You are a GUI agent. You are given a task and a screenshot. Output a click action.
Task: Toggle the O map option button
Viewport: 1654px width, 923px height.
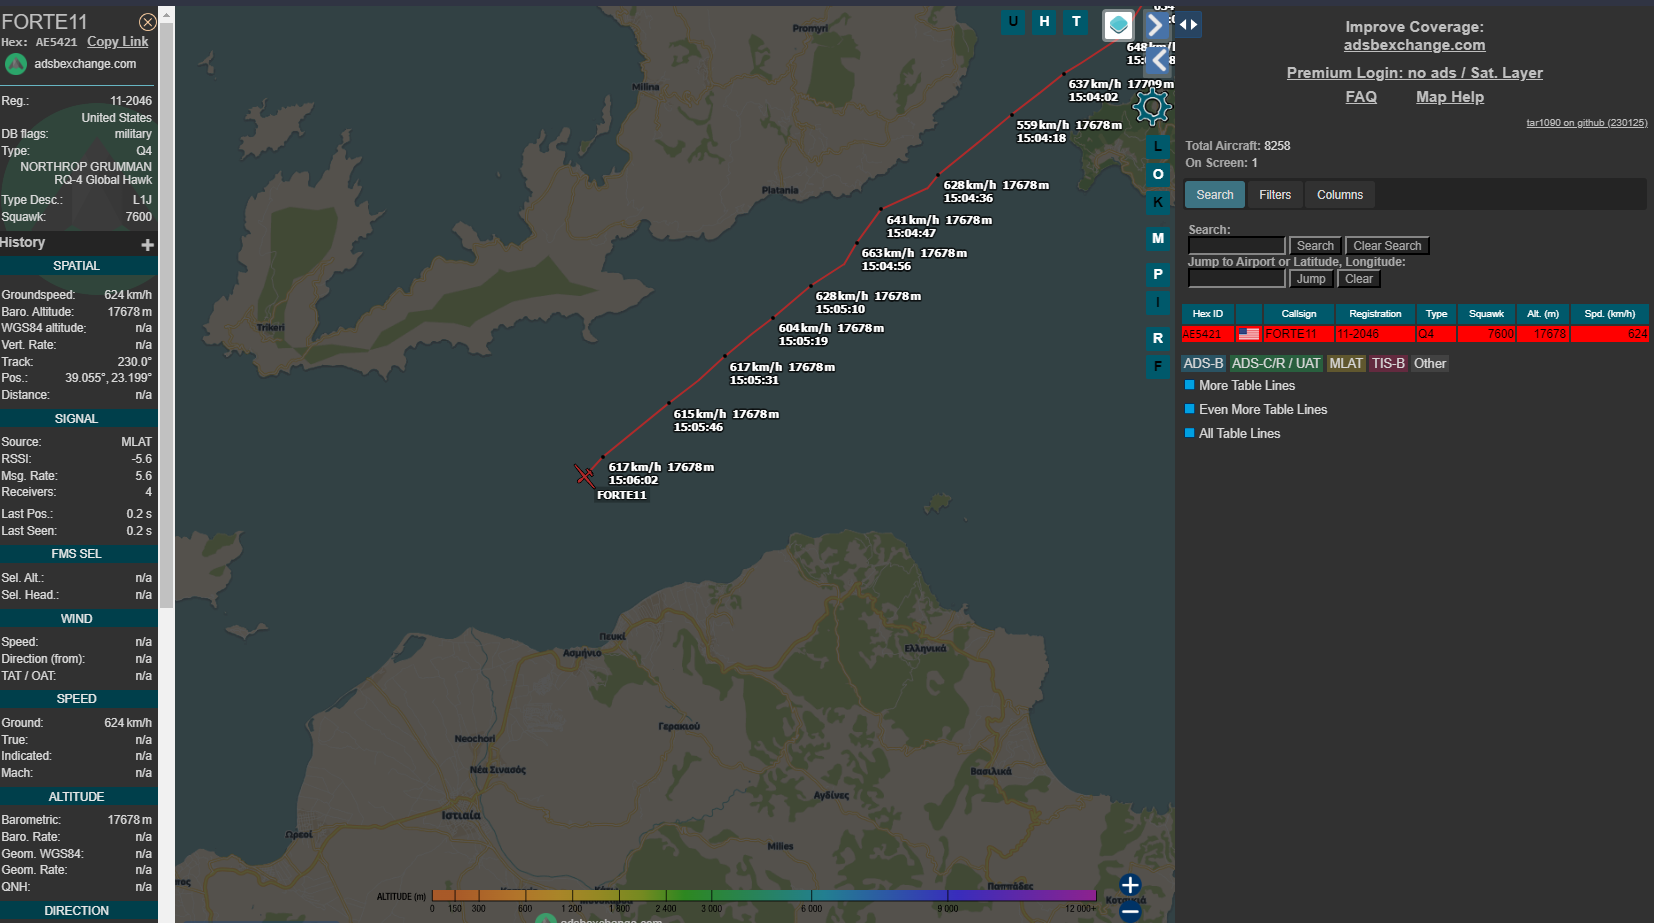[x=1158, y=174]
